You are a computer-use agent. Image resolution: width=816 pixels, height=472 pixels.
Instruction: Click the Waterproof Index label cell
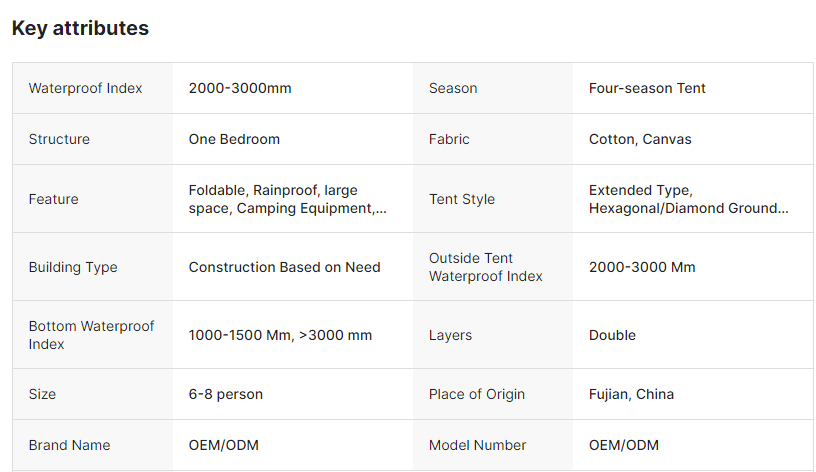(x=85, y=88)
